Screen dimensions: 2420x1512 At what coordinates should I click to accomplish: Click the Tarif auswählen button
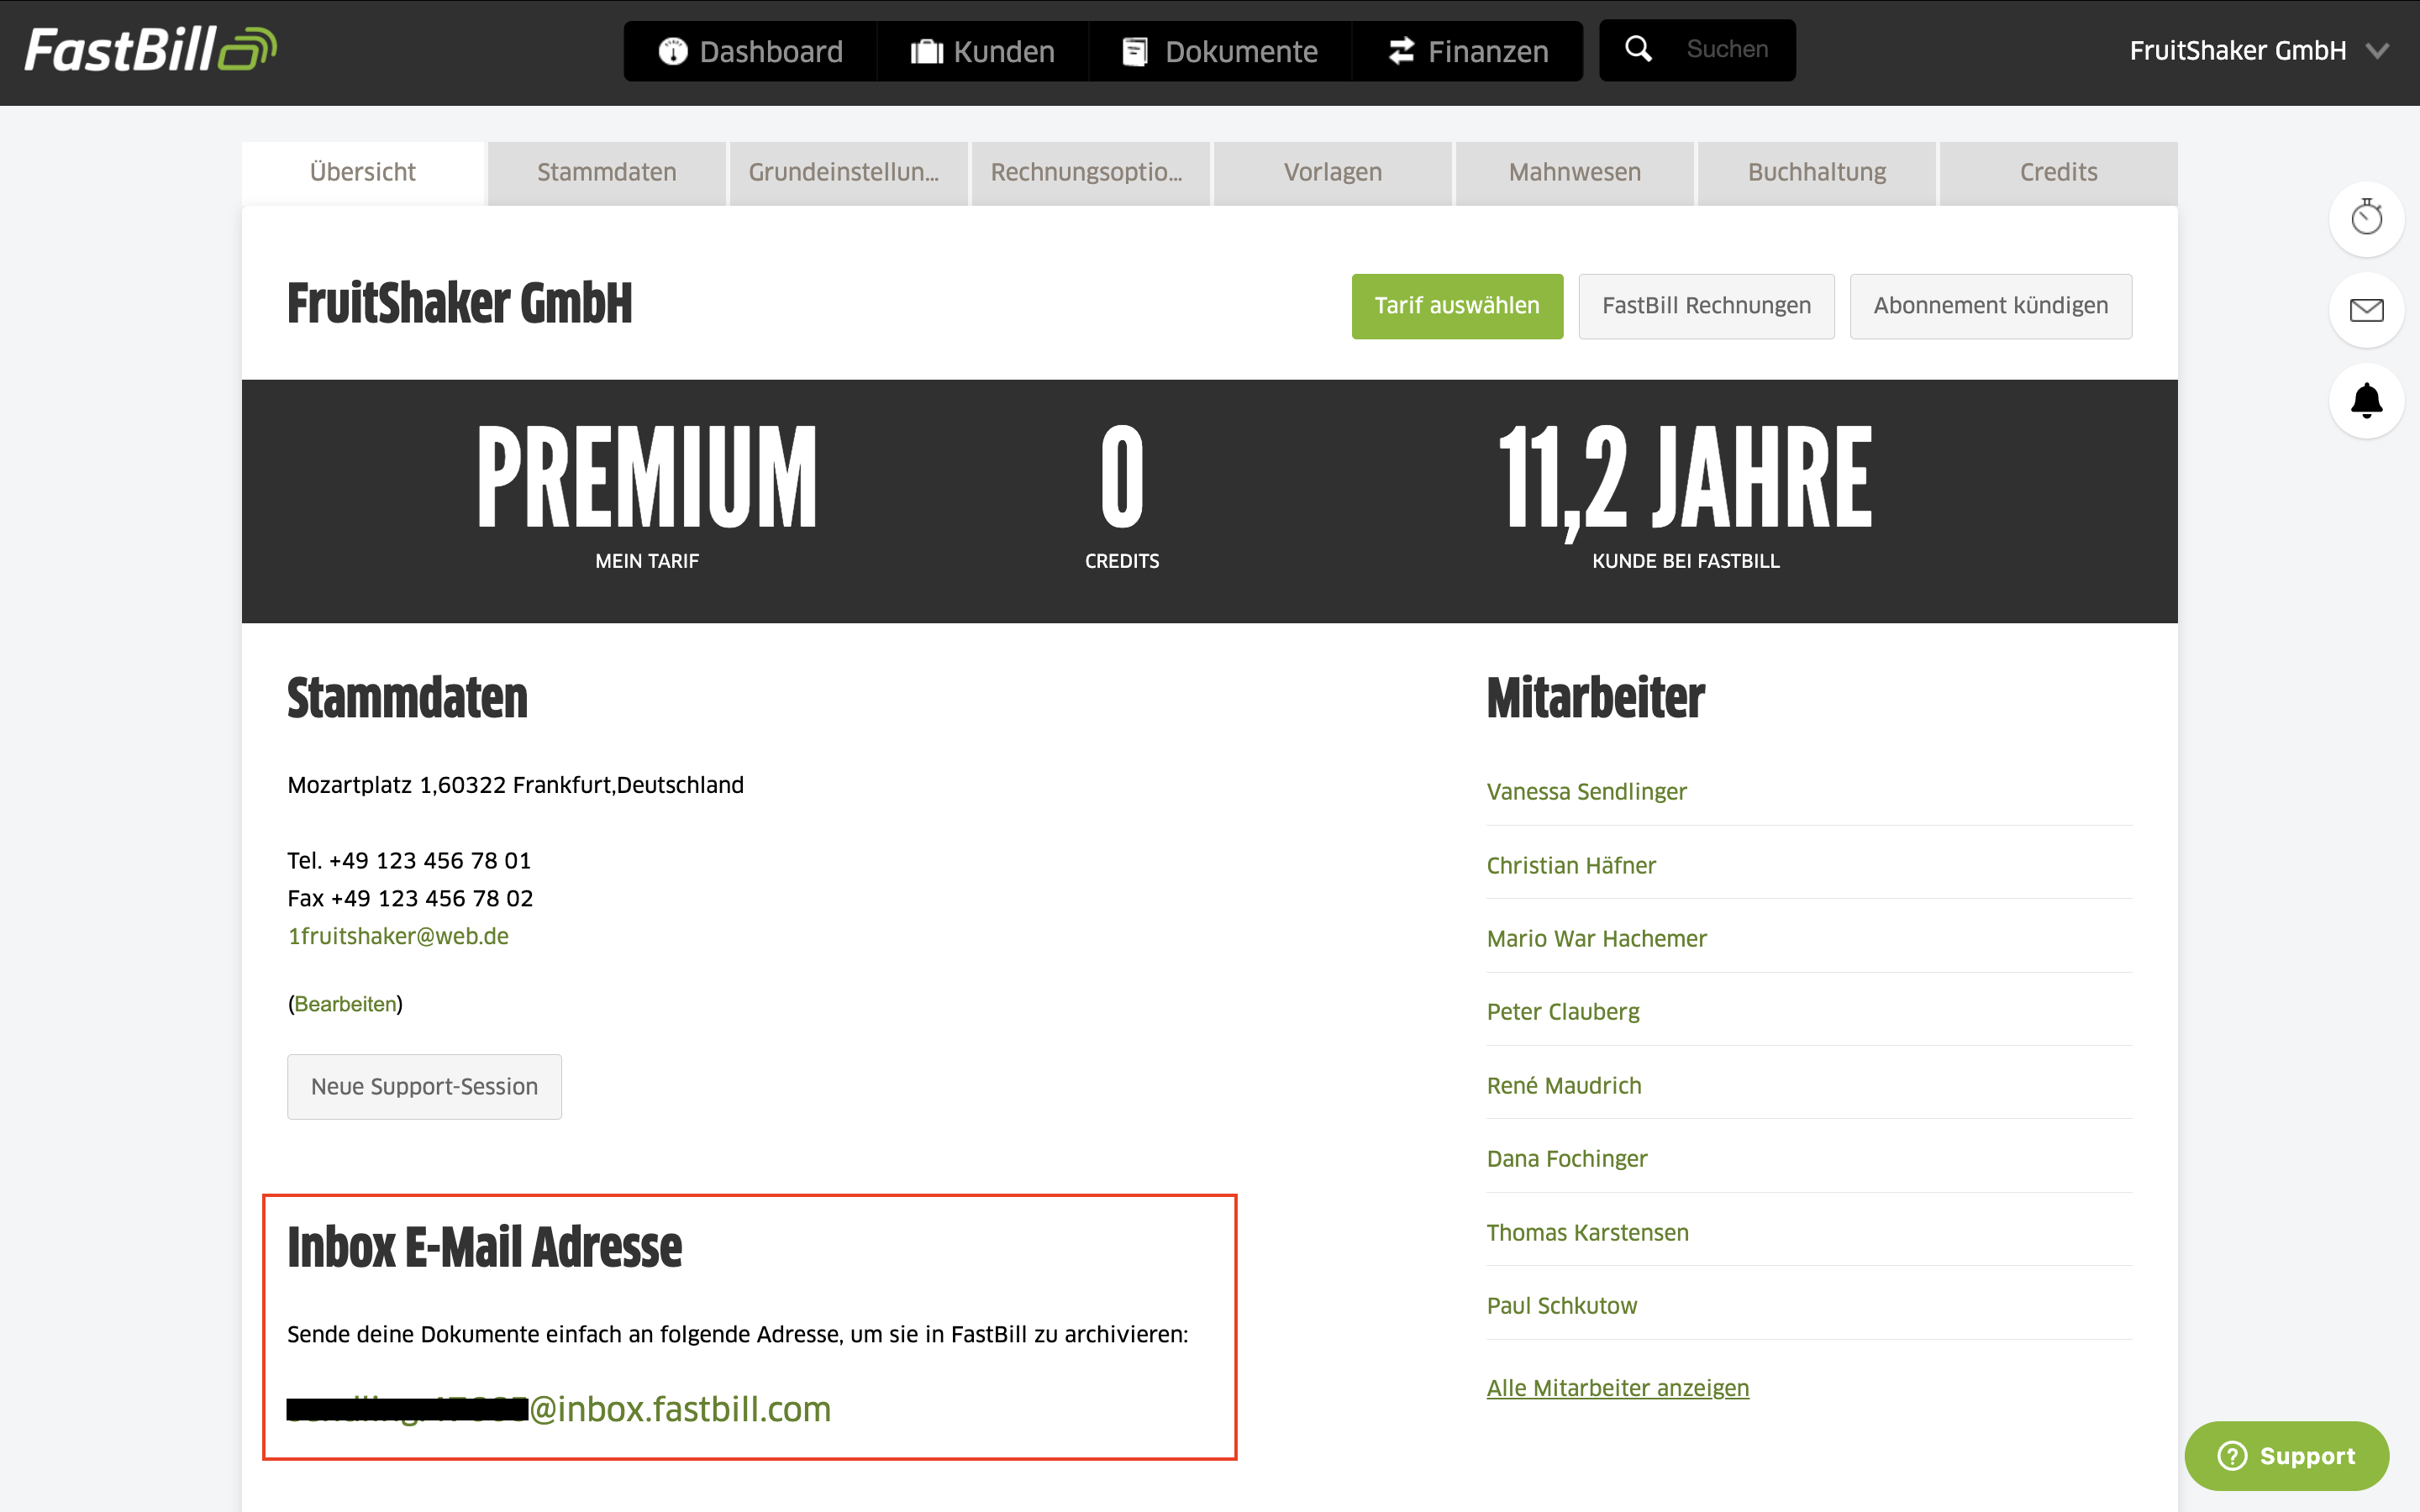tap(1457, 306)
